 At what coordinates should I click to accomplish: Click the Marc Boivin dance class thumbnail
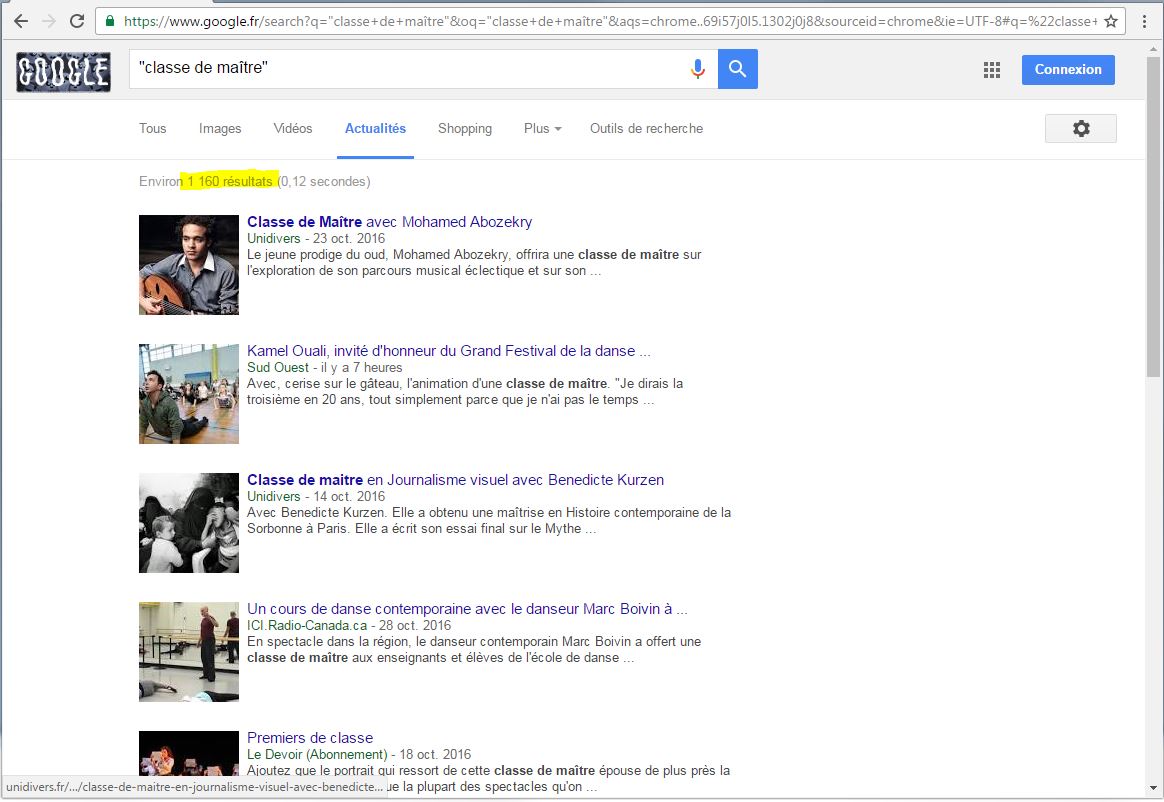point(189,651)
